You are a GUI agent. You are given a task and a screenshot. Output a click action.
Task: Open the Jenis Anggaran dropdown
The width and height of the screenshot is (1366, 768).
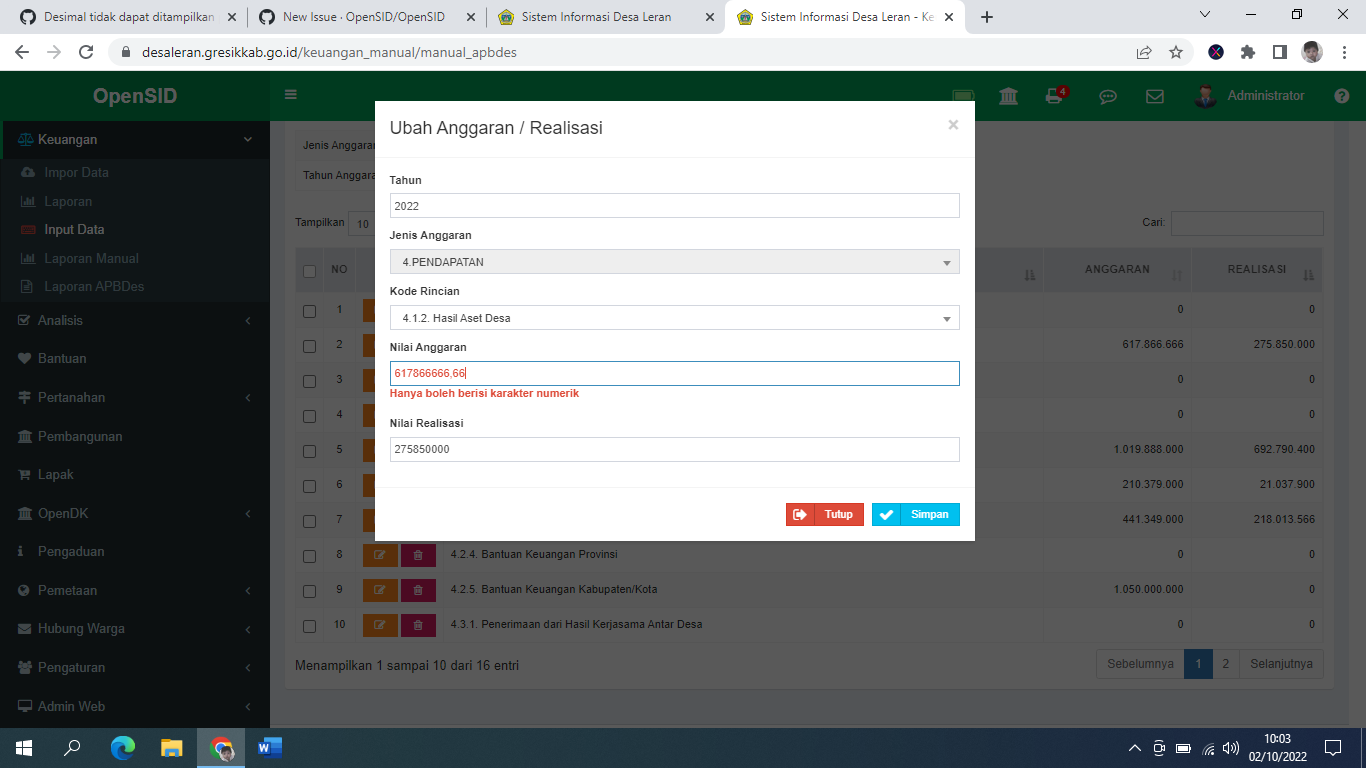tap(674, 261)
